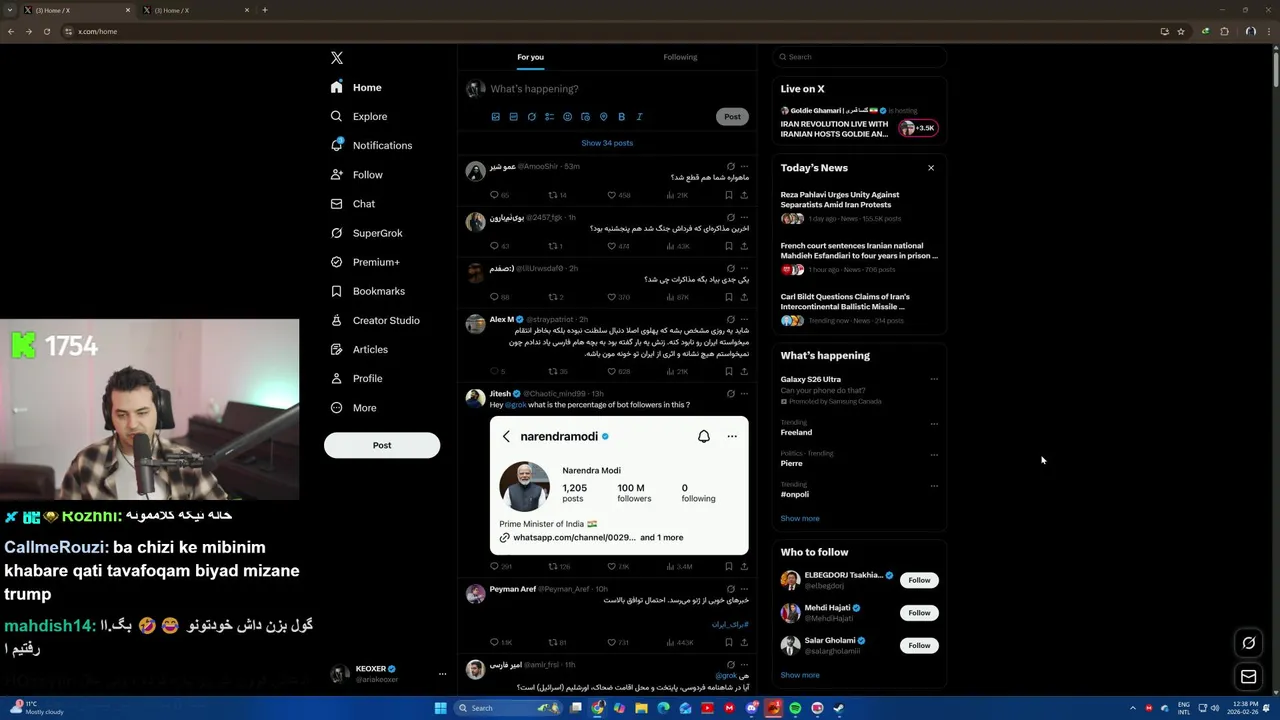Image resolution: width=1280 pixels, height=720 pixels.
Task: Add a poll to the post
Action: 549,117
